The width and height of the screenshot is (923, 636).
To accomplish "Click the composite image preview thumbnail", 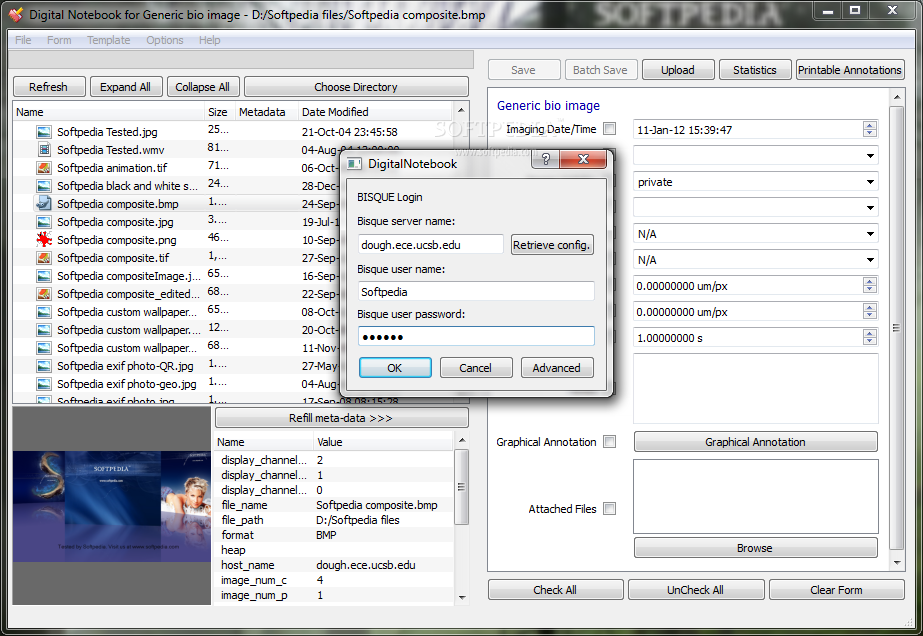I will tap(112, 506).
